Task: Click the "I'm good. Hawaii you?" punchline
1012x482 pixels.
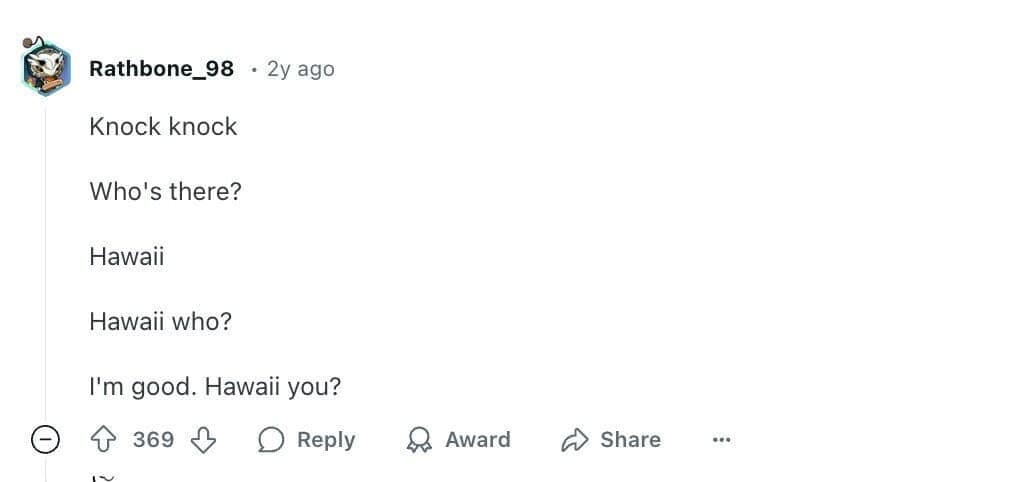Action: 215,387
